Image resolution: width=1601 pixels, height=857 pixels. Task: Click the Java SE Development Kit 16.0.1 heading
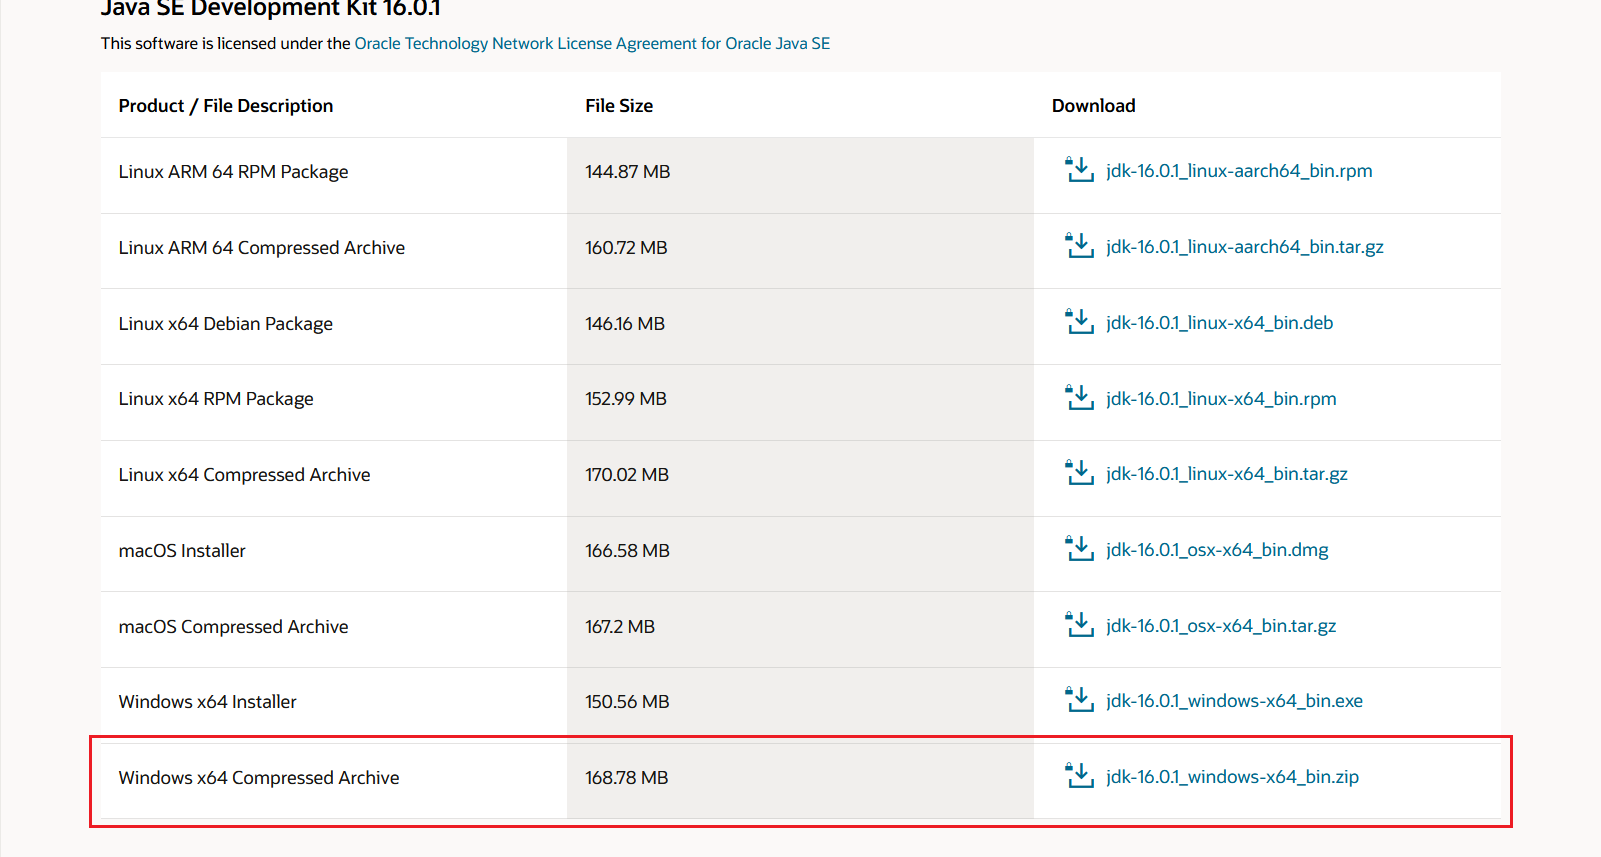(x=271, y=9)
